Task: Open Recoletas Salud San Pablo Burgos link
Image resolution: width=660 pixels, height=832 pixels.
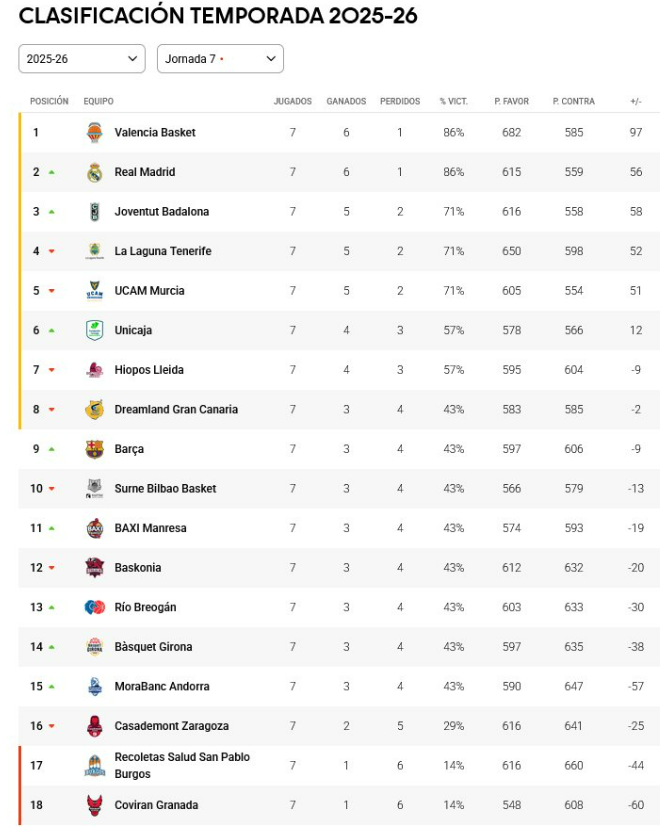Action: (x=182, y=765)
